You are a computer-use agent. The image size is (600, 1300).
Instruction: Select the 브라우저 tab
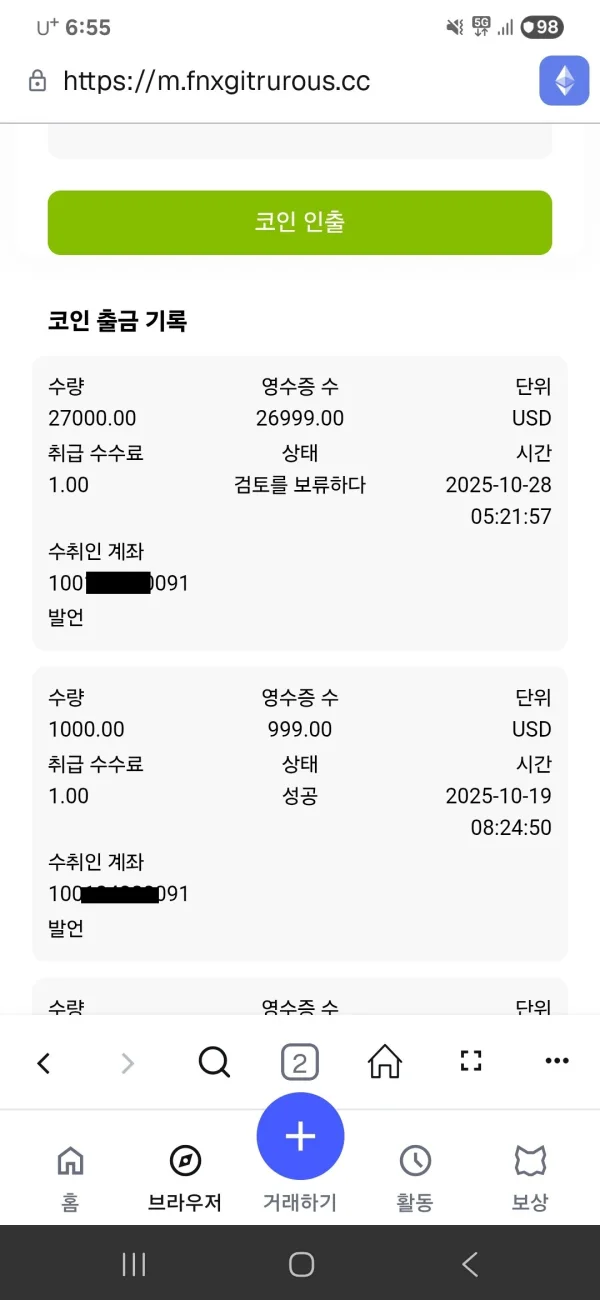click(x=185, y=1176)
